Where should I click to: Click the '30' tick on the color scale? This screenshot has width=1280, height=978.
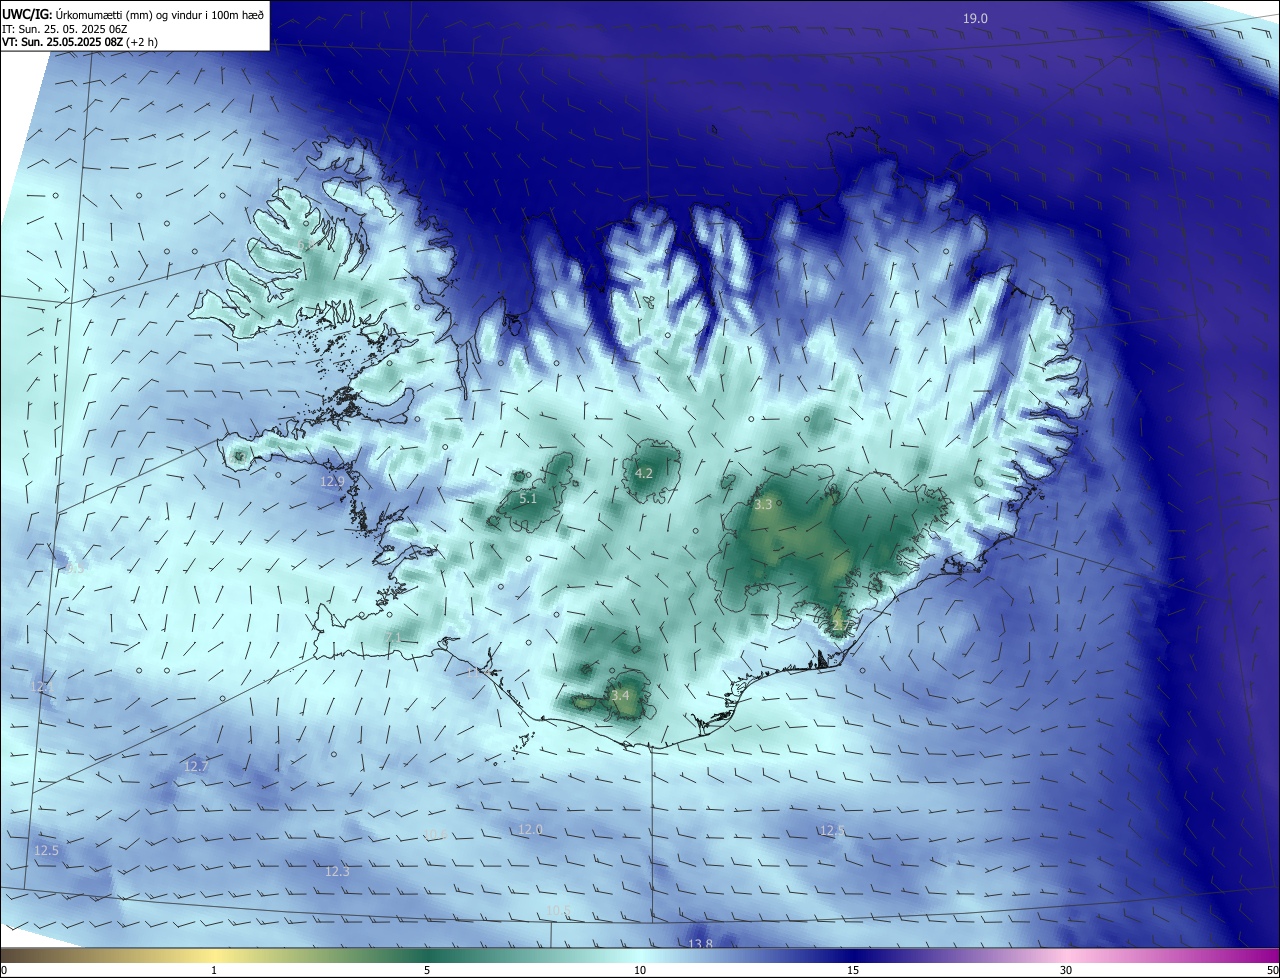1066,970
